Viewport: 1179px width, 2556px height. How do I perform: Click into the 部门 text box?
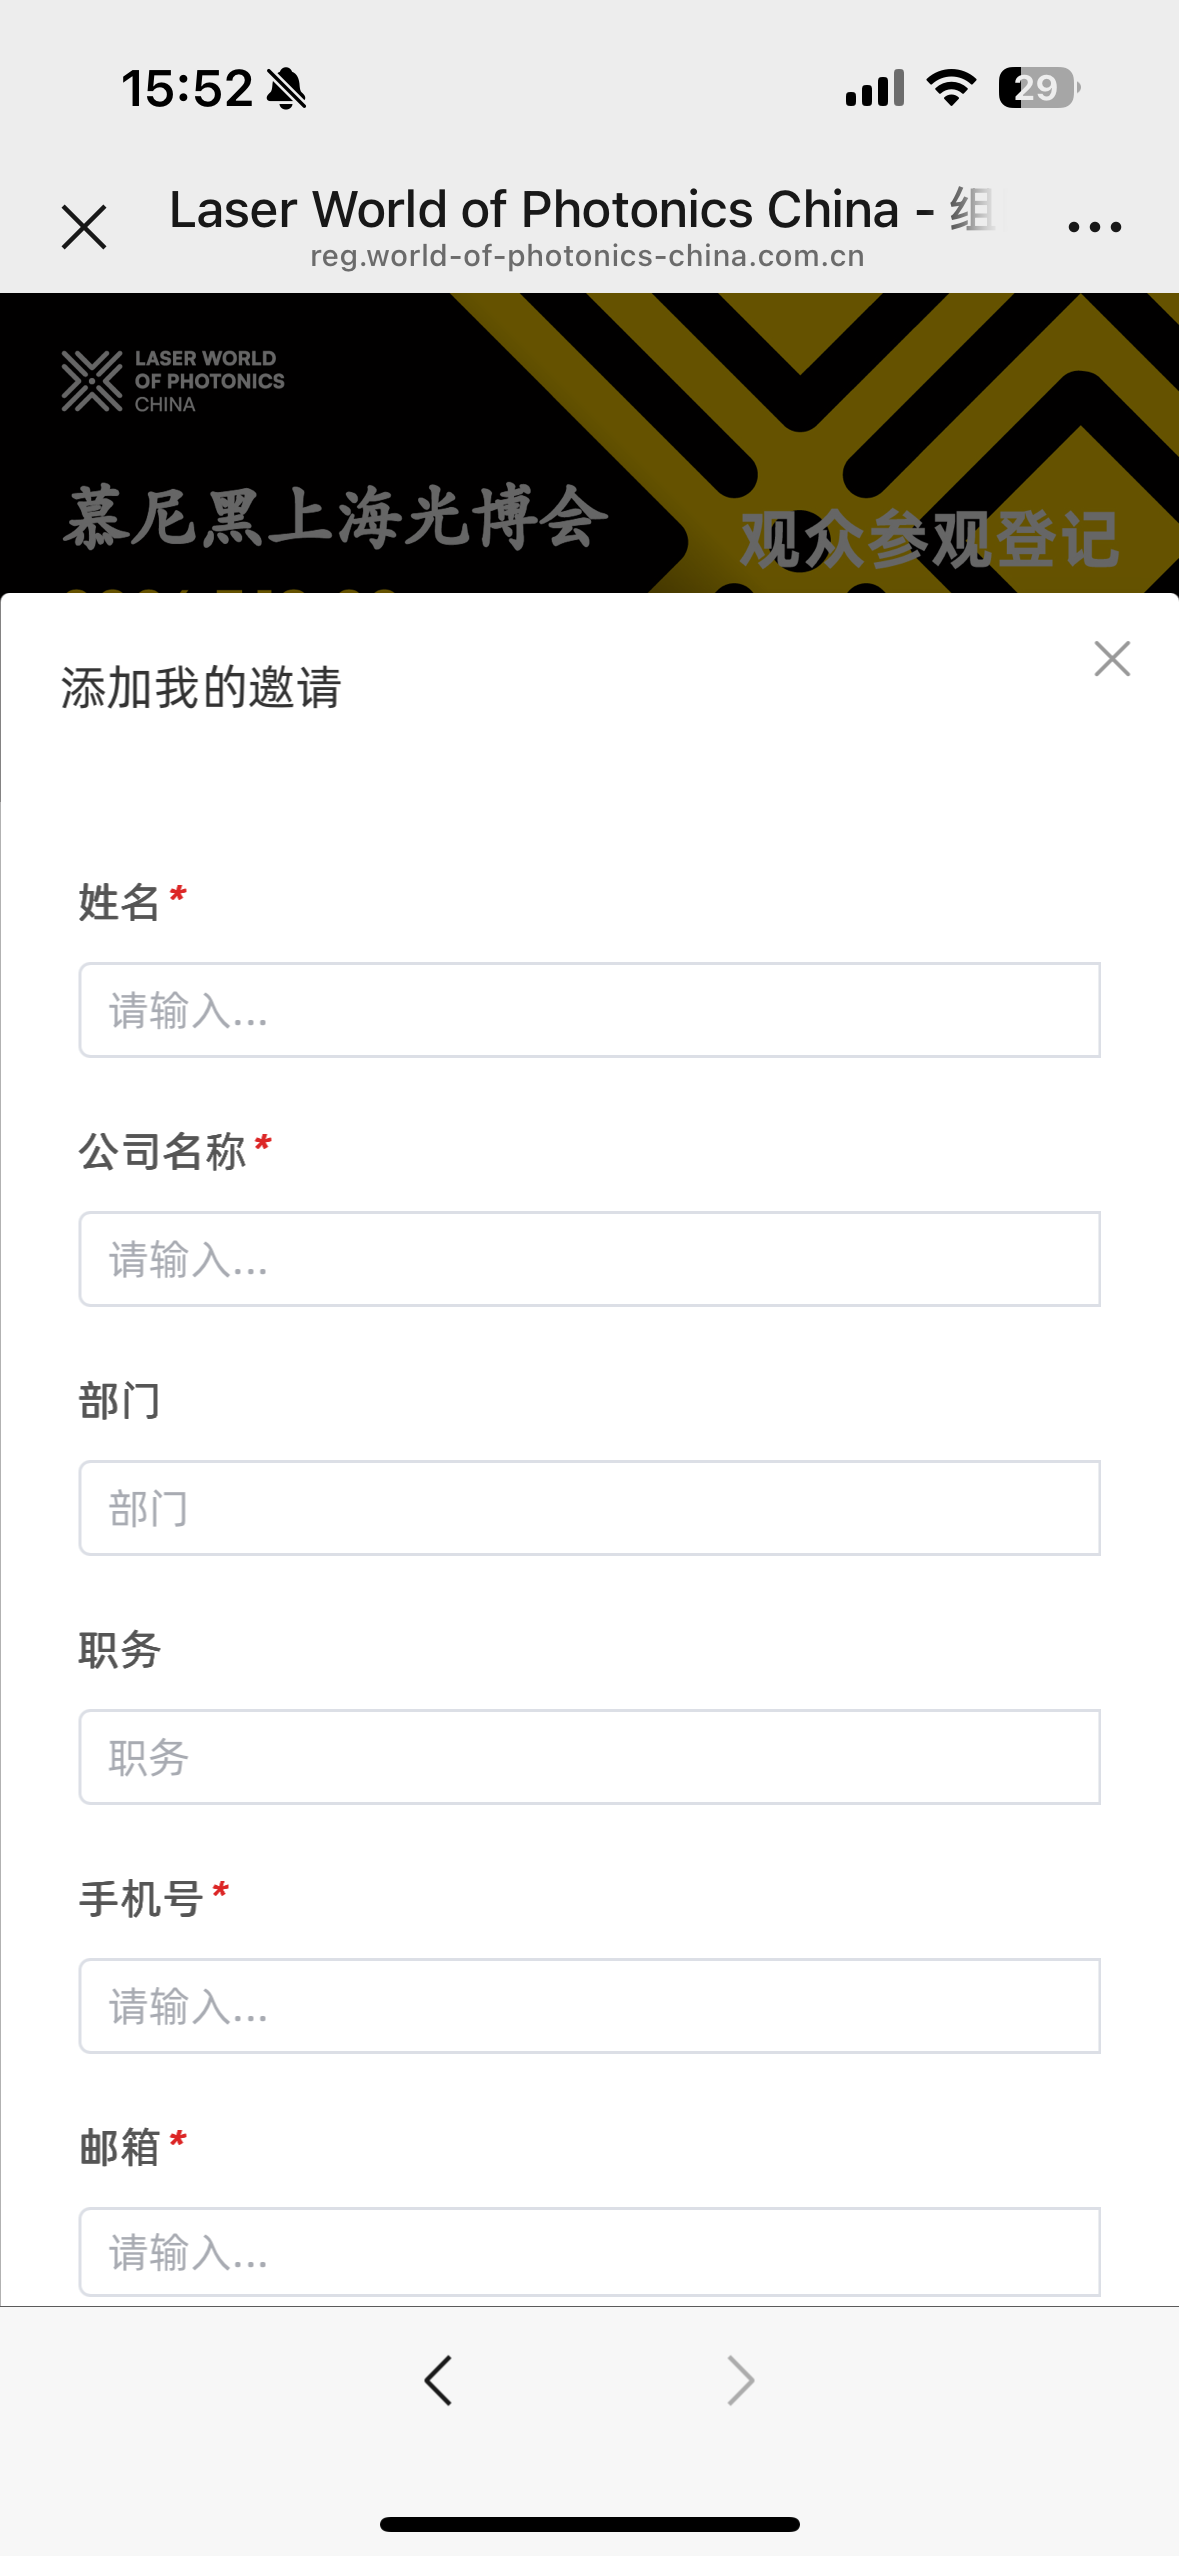point(589,1508)
